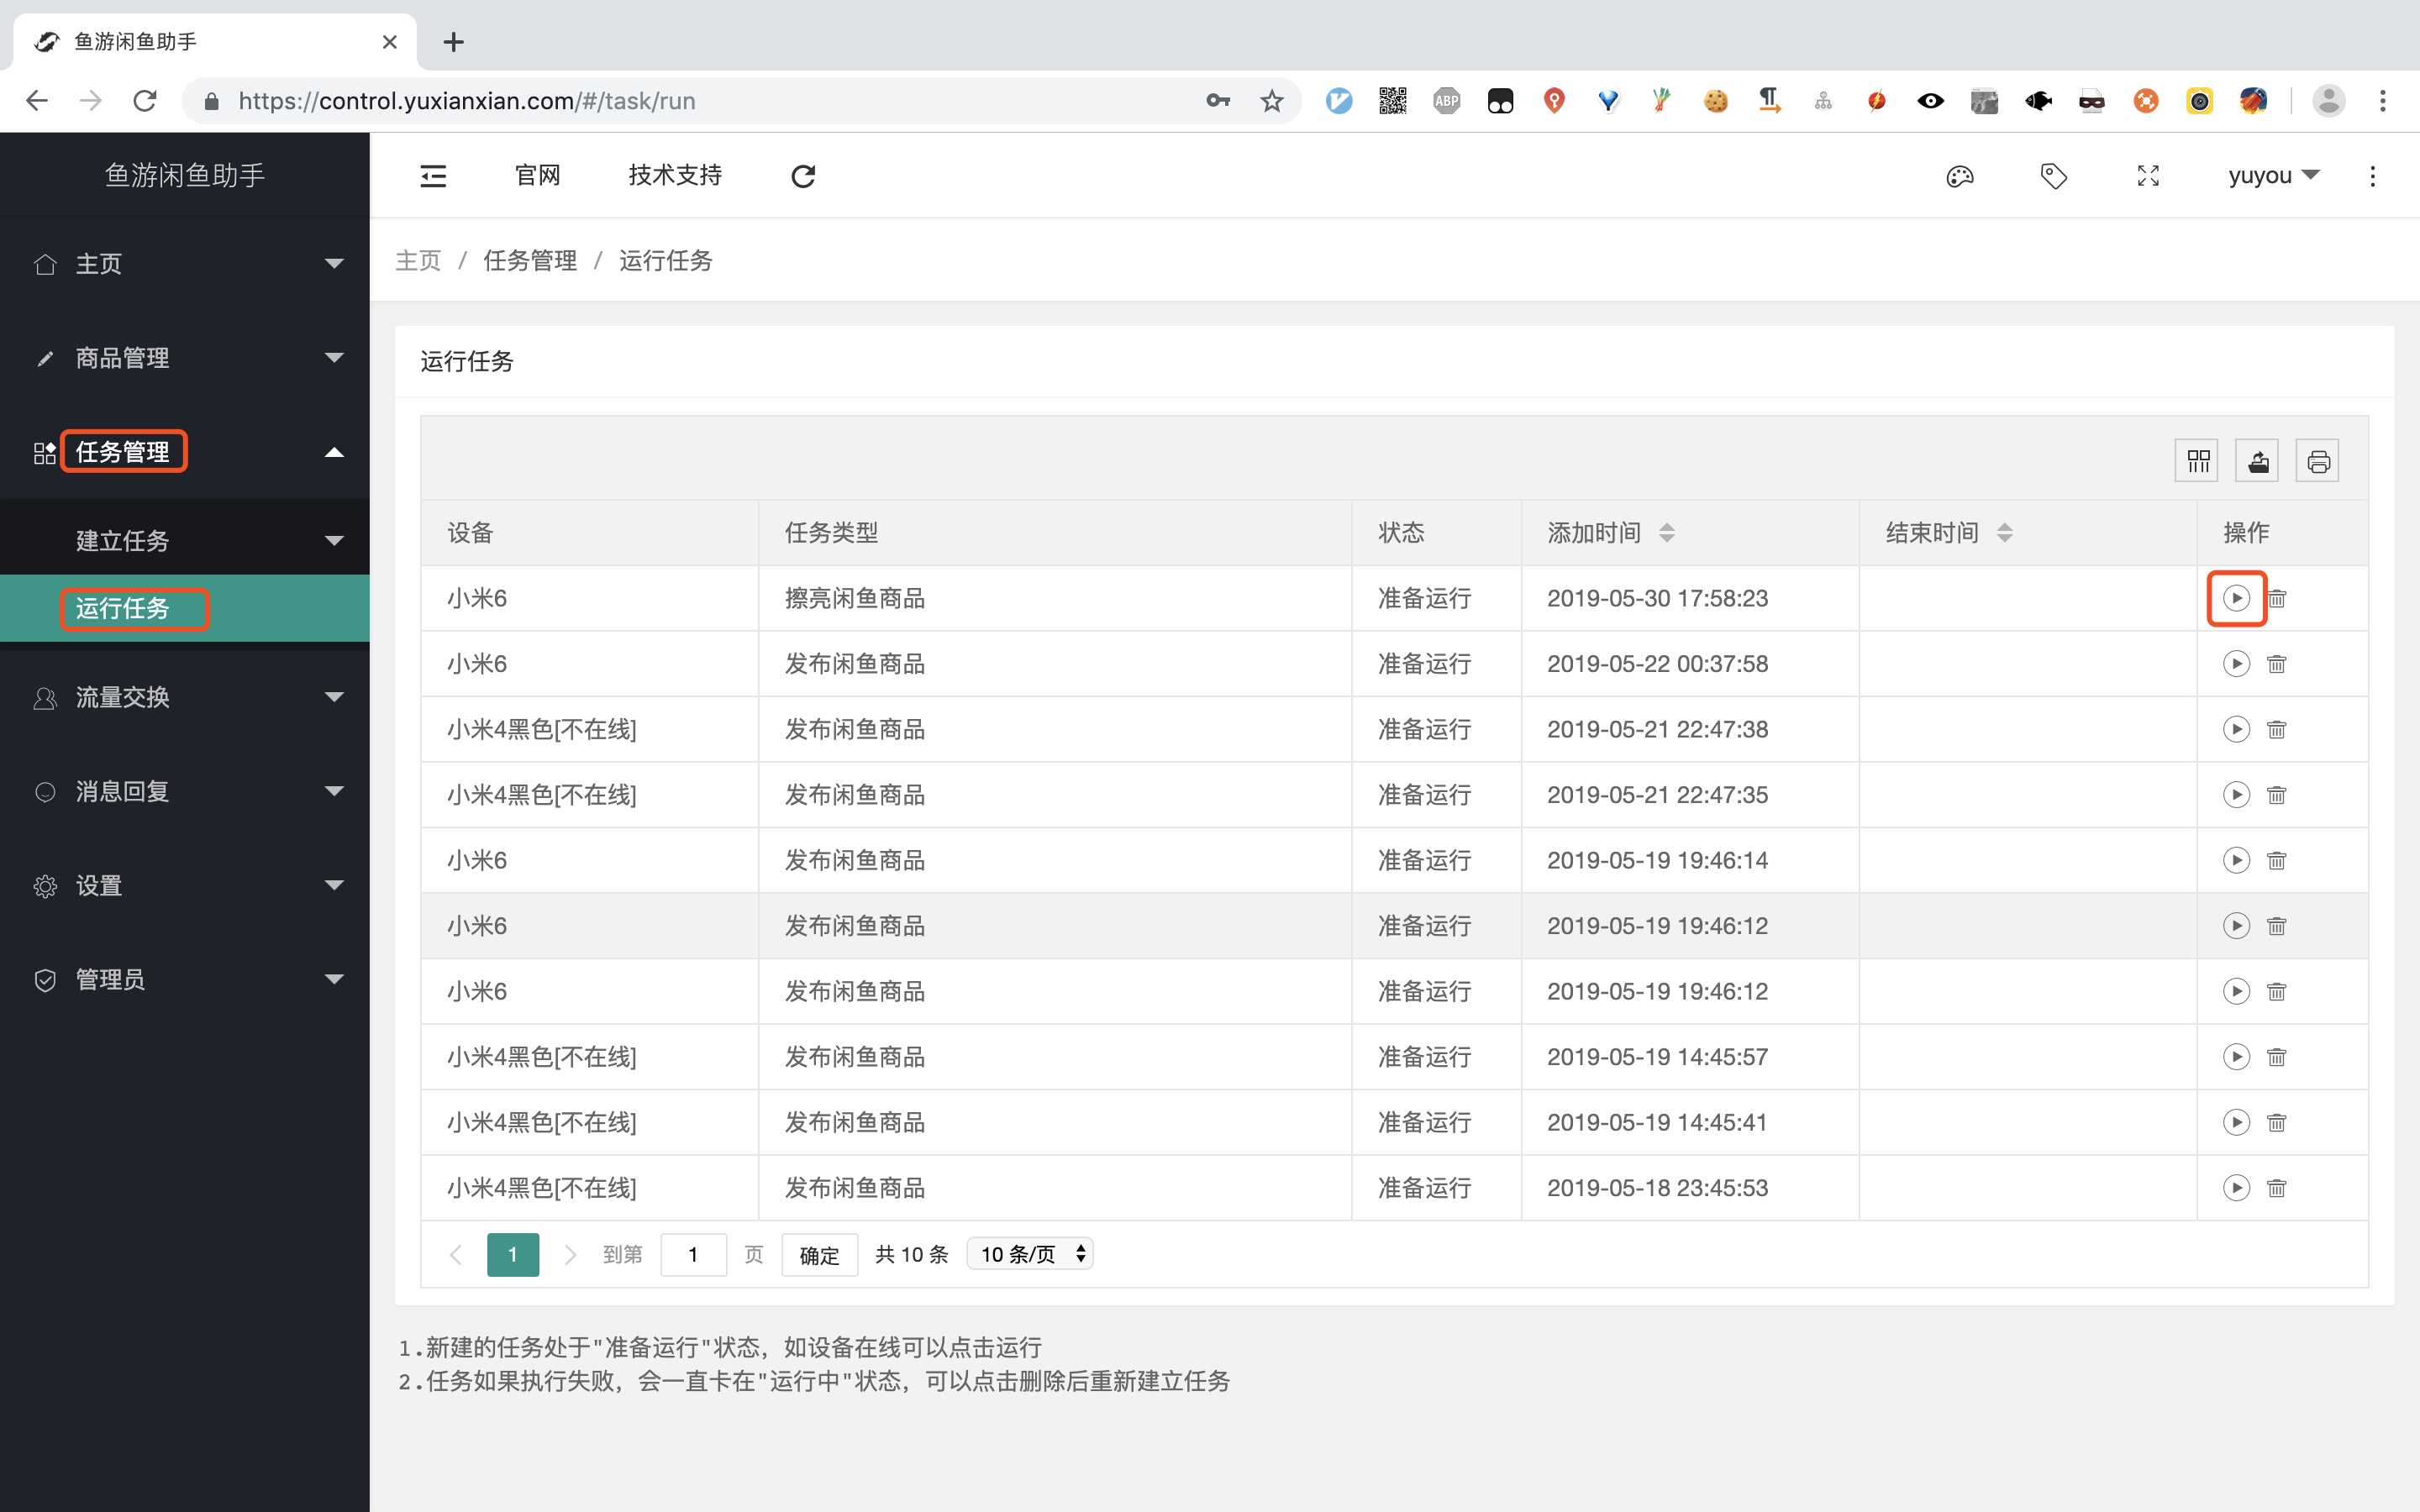Image resolution: width=2420 pixels, height=1512 pixels.
Task: Delete the 2019-05-22 00:37:58 task
Action: (2277, 664)
